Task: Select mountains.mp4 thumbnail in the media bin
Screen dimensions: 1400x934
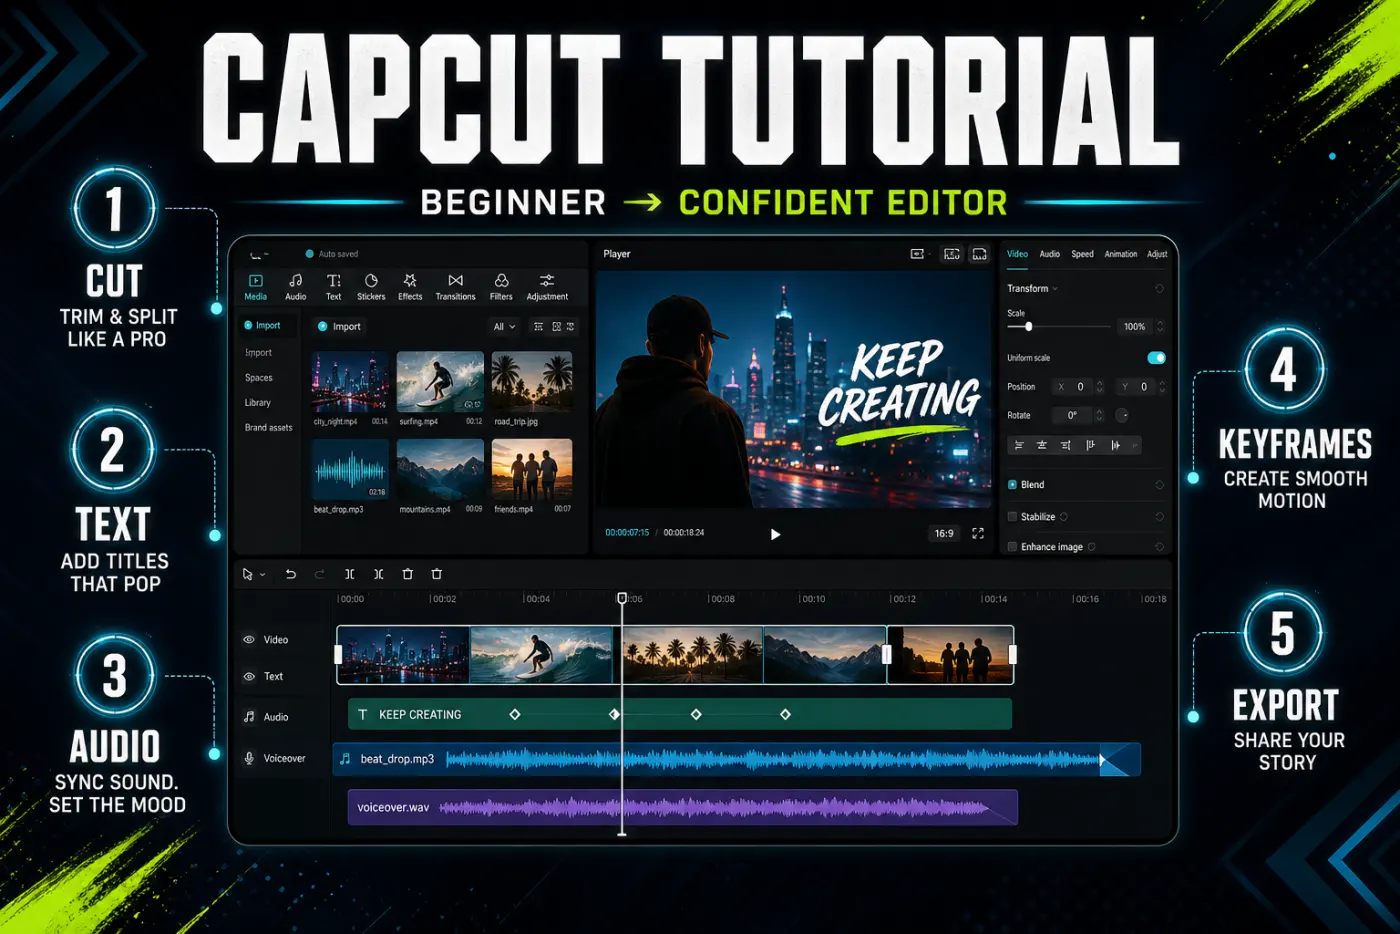Action: tap(440, 469)
